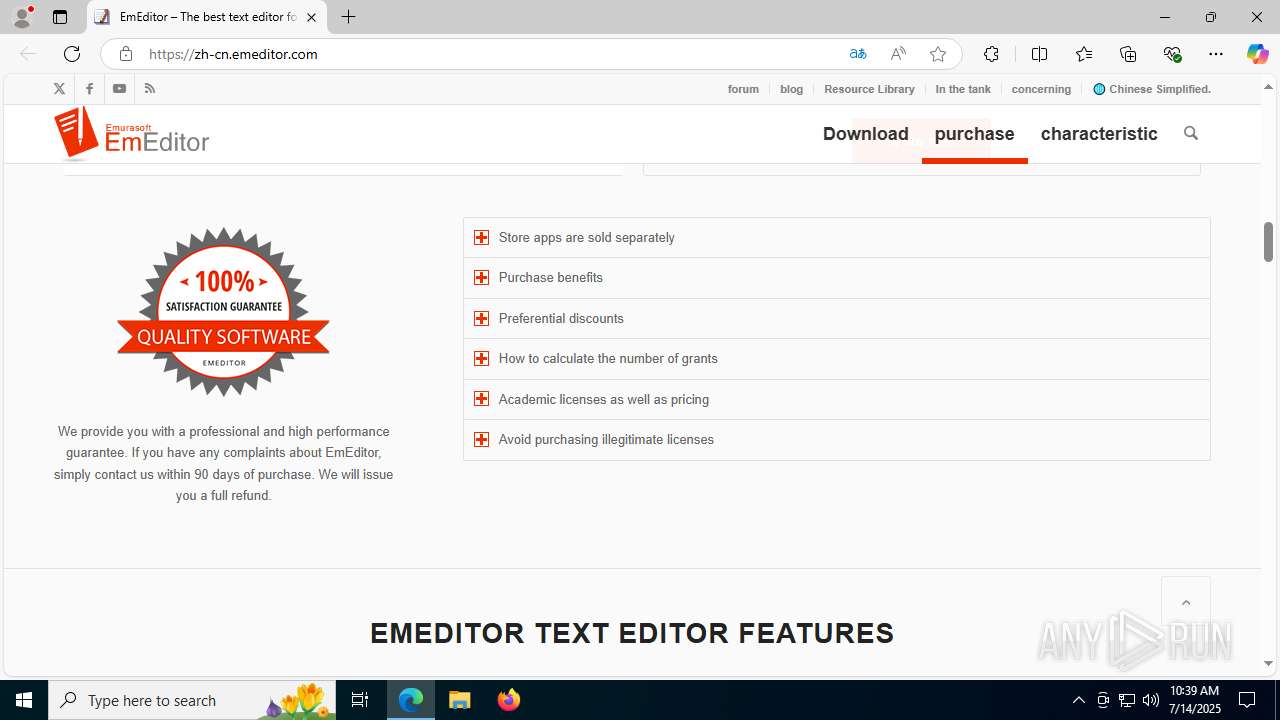Image resolution: width=1280 pixels, height=720 pixels.
Task: Open the browser profile icon
Action: pos(22,17)
